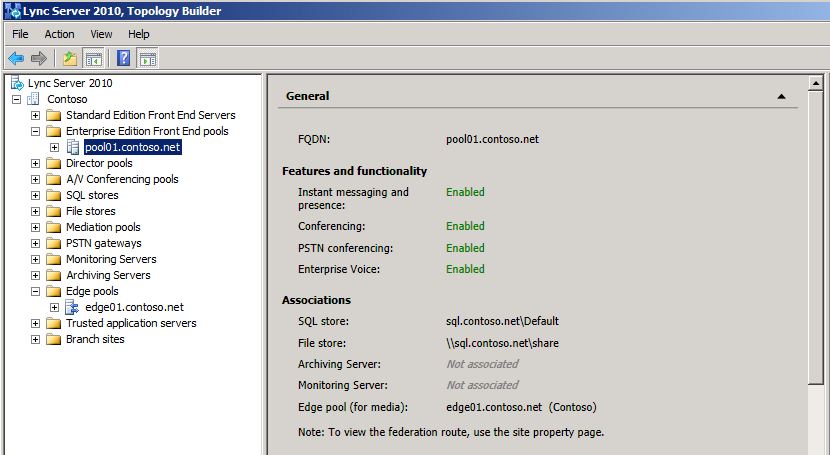830x455 pixels.
Task: Open the View menu
Action: pyautogui.click(x=101, y=34)
